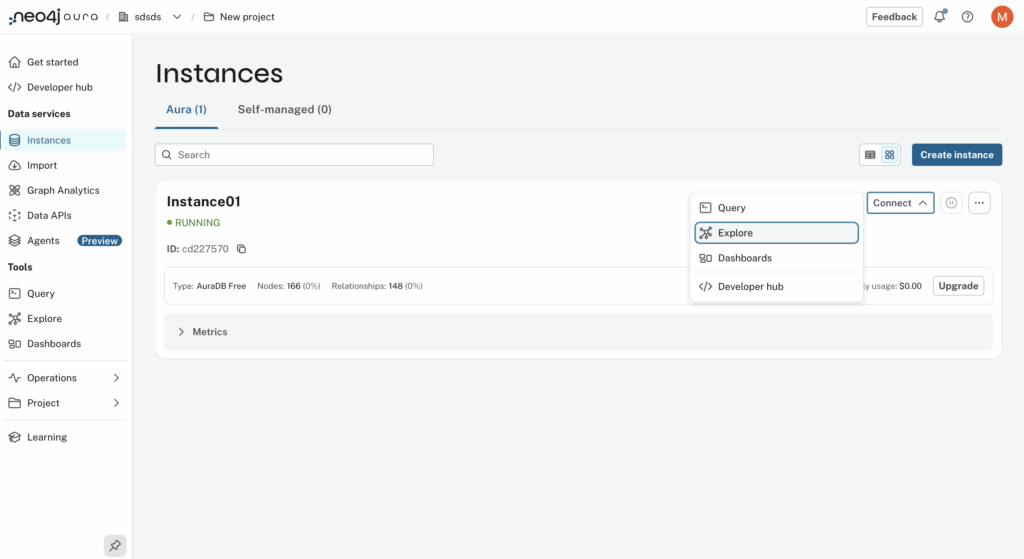The image size is (1024, 559).
Task: Open Graph Analytics in sidebar
Action: pos(63,190)
